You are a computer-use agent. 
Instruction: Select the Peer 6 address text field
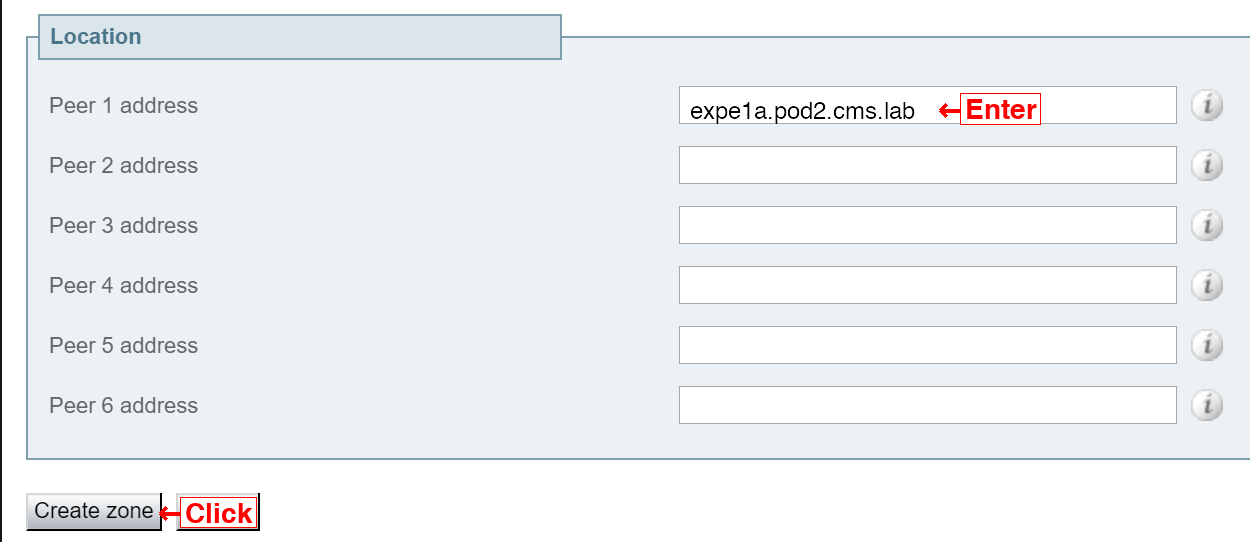point(928,405)
